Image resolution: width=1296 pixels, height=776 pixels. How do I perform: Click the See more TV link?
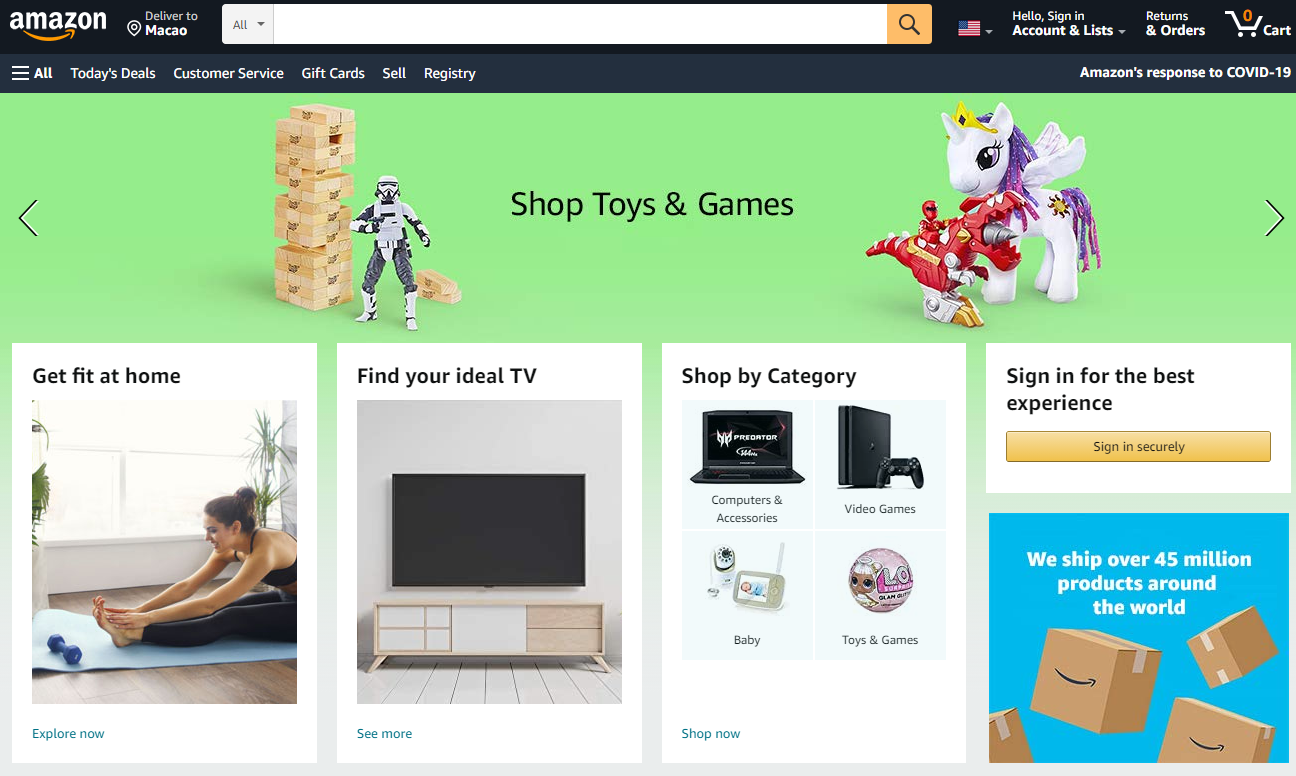[x=384, y=734]
